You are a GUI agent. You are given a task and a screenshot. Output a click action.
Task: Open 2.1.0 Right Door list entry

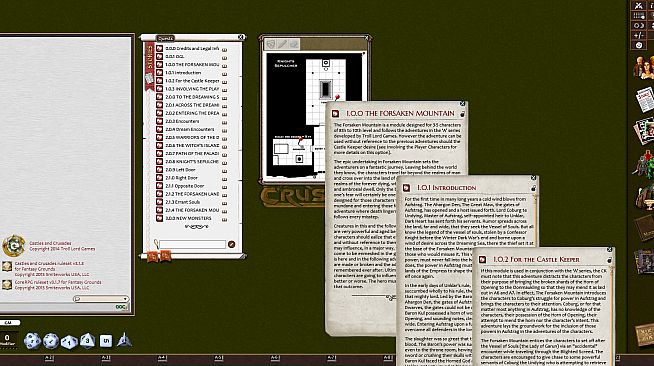click(x=181, y=178)
